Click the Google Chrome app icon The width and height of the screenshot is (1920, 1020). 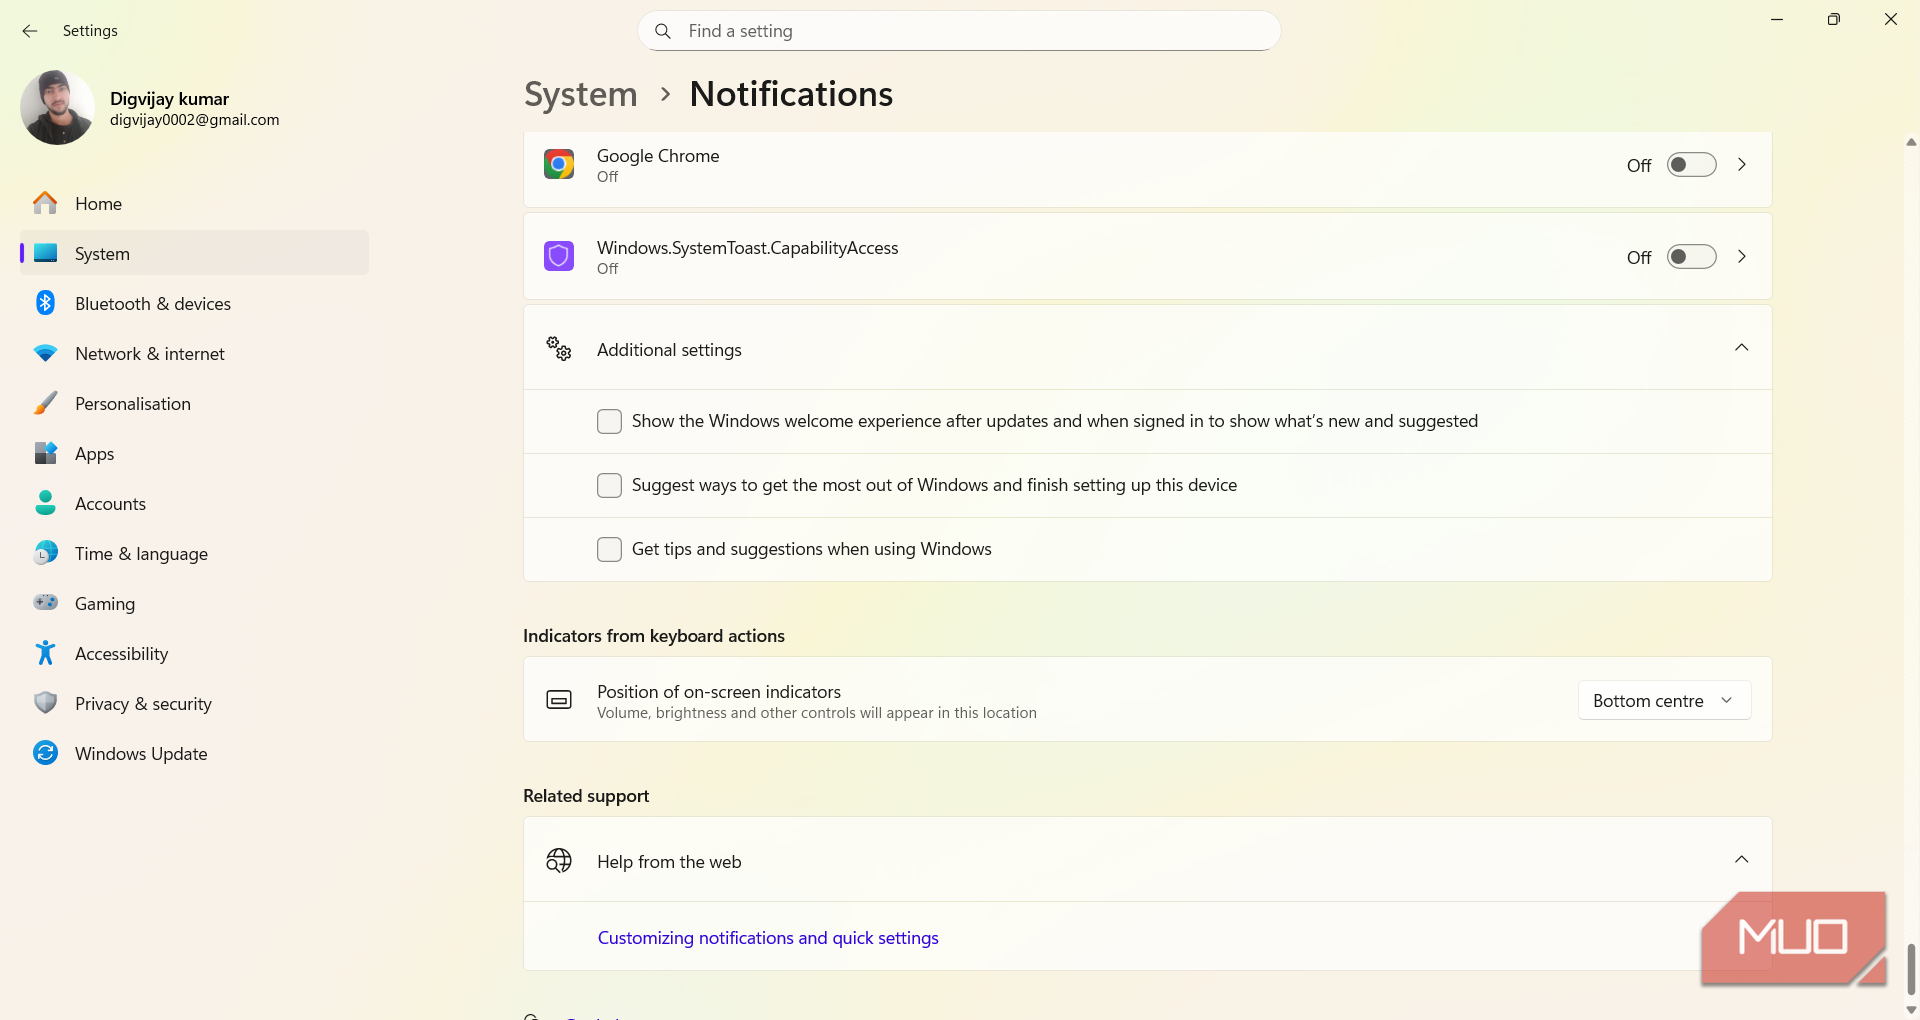[x=559, y=164]
